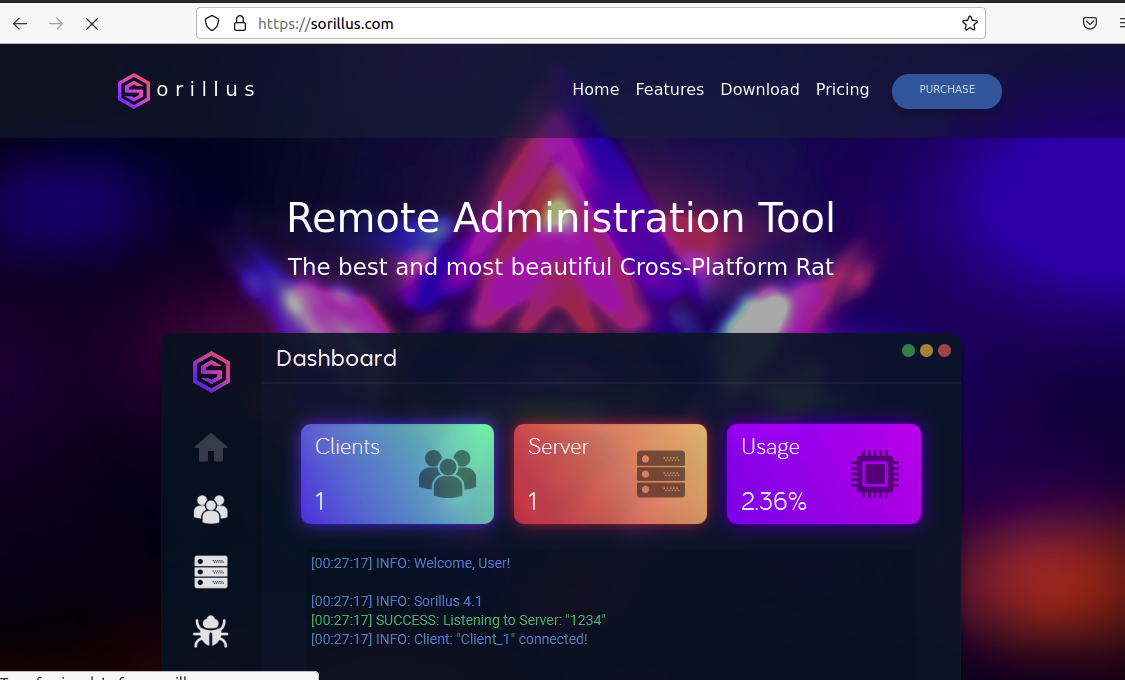The width and height of the screenshot is (1125, 680).
Task: View site security via padlock icon
Action: tap(240, 24)
